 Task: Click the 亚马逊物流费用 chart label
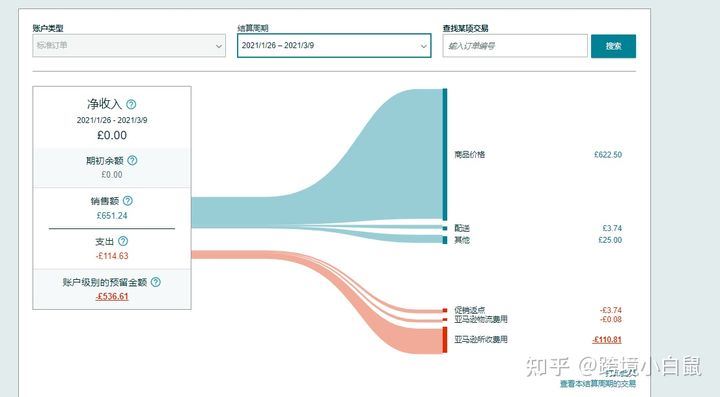tap(481, 319)
